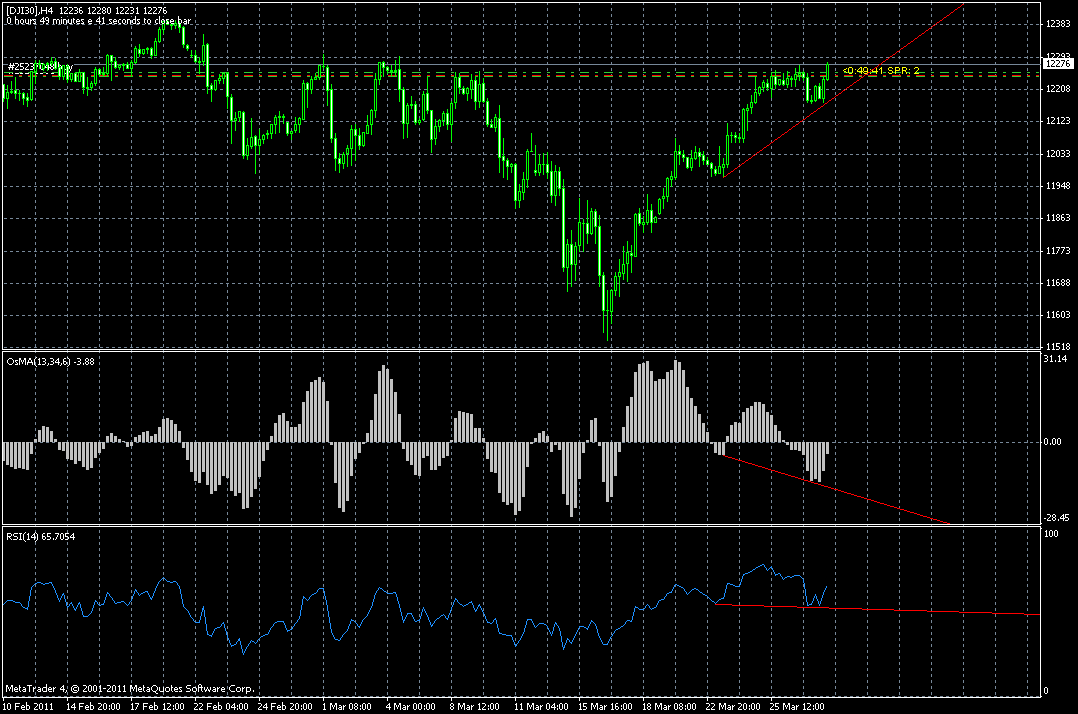Image resolution: width=1078 pixels, height=714 pixels.
Task: Click the 0.00 OsMA scale value
Action: (x=1053, y=442)
